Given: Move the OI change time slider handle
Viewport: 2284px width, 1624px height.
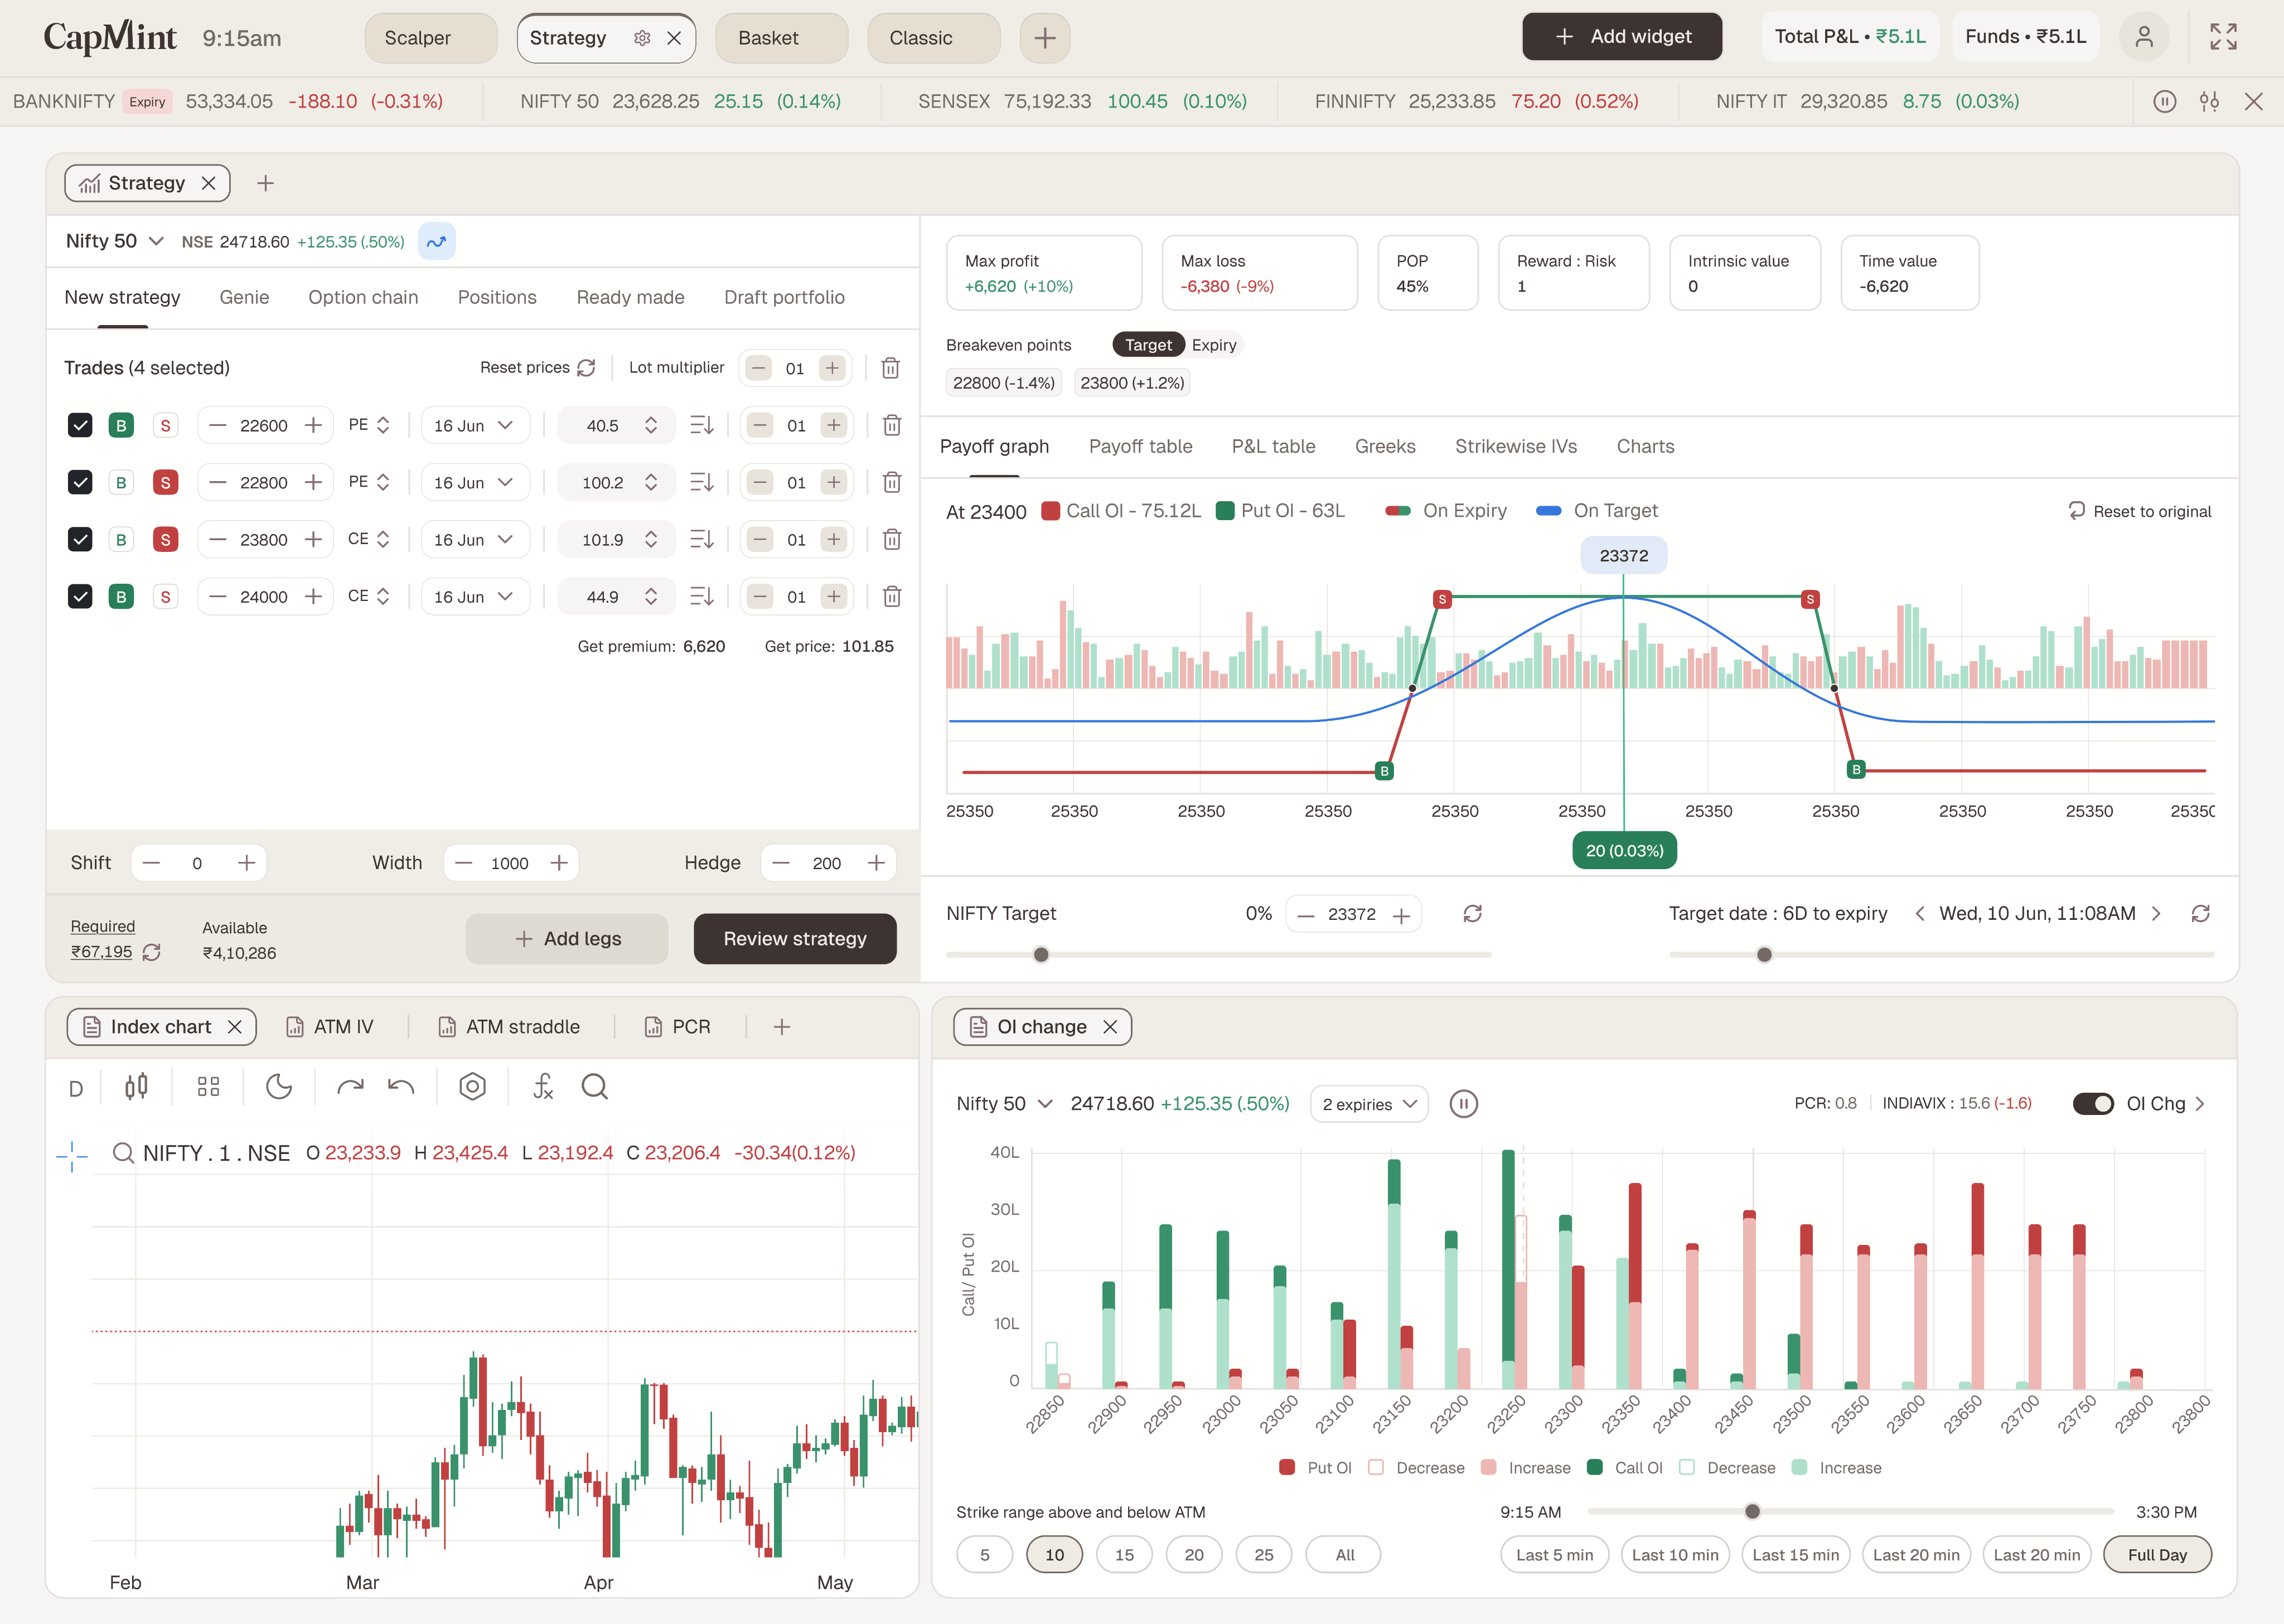Looking at the screenshot, I should (1752, 1512).
